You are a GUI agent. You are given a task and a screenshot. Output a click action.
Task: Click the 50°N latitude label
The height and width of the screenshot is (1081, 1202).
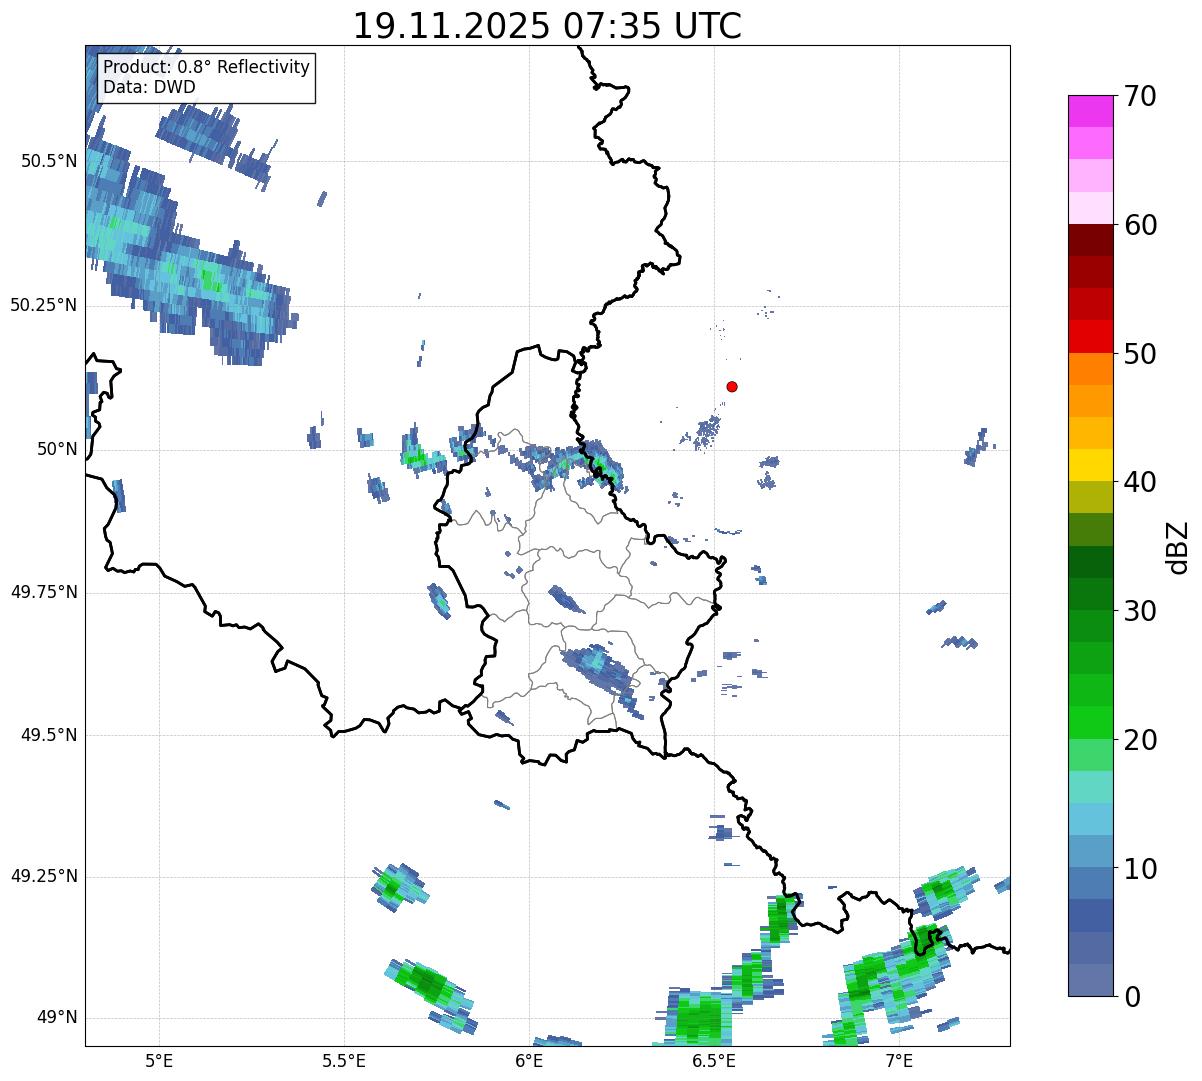click(x=57, y=449)
